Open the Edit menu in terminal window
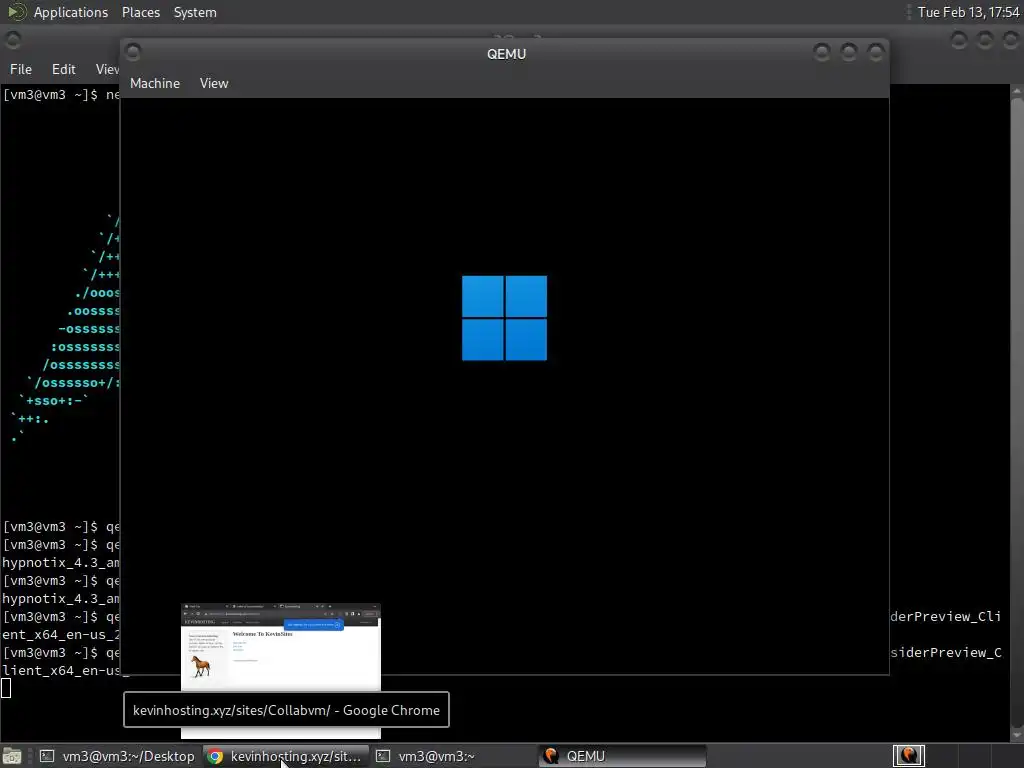 63,69
